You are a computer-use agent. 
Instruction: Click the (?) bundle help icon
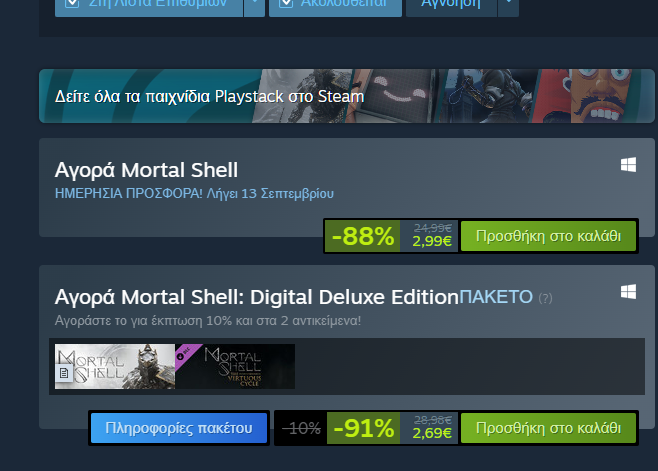pos(545,298)
